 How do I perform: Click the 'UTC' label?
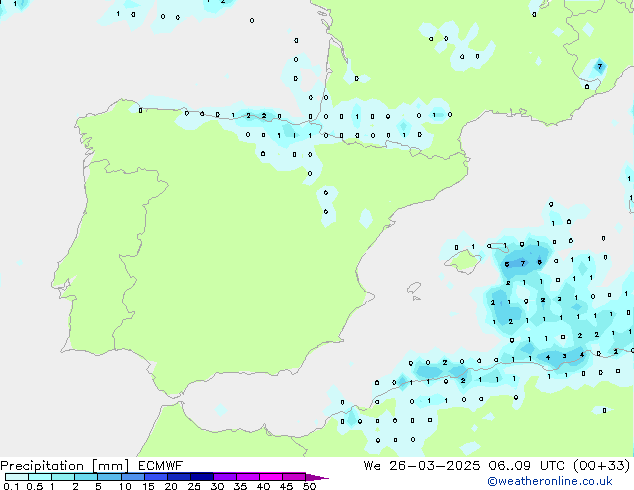(552, 466)
